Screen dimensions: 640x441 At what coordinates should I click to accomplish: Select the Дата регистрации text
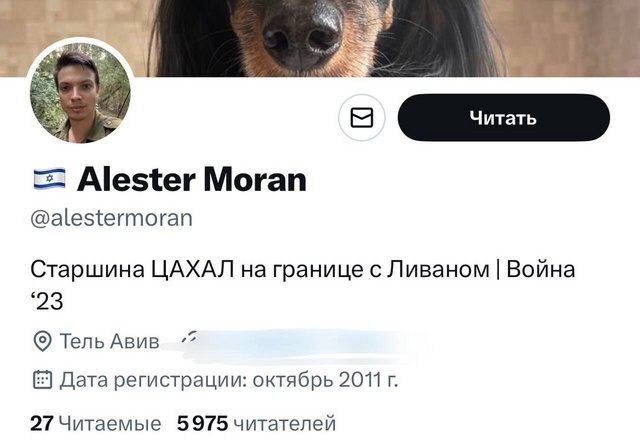pyautogui.click(x=153, y=380)
